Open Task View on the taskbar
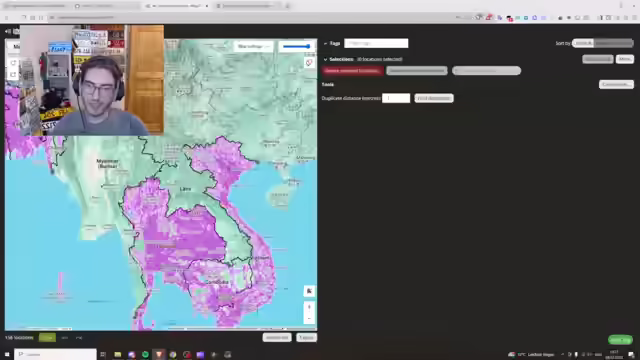640x360 pixels. pyautogui.click(x=103, y=355)
